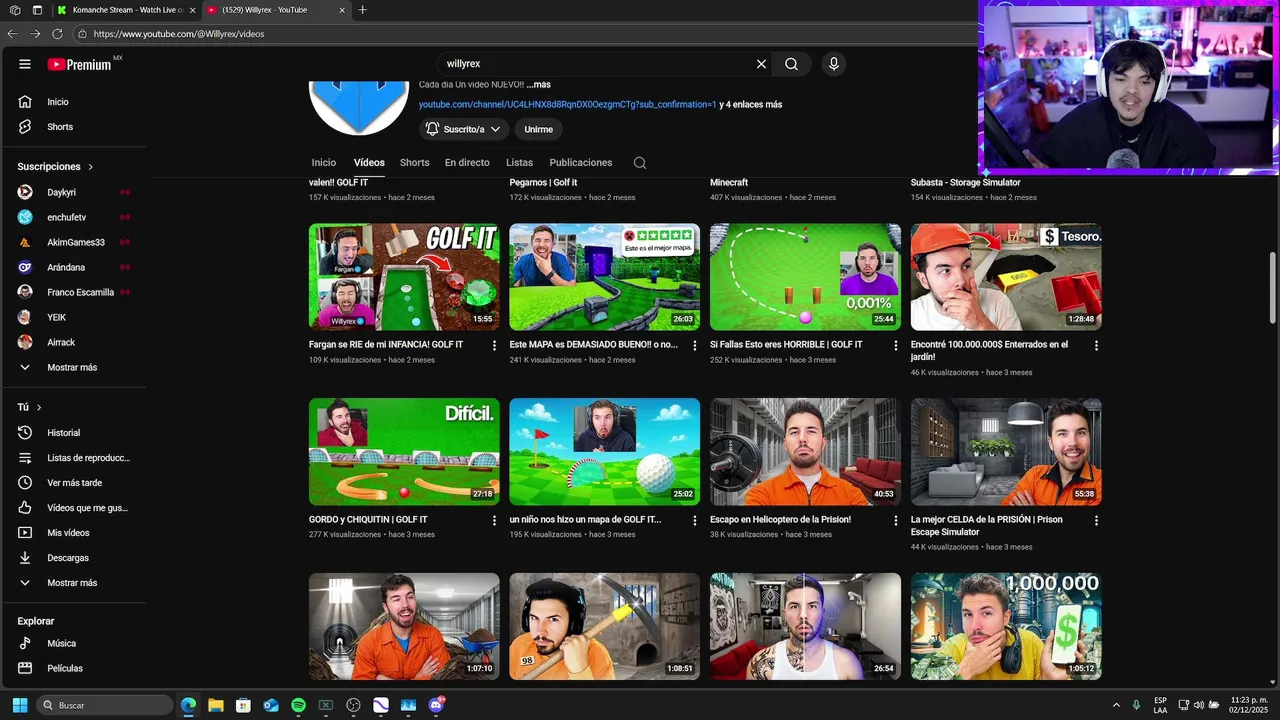This screenshot has width=1280, height=720.
Task: Open the YouTube hamburger guide menu
Action: 25,64
